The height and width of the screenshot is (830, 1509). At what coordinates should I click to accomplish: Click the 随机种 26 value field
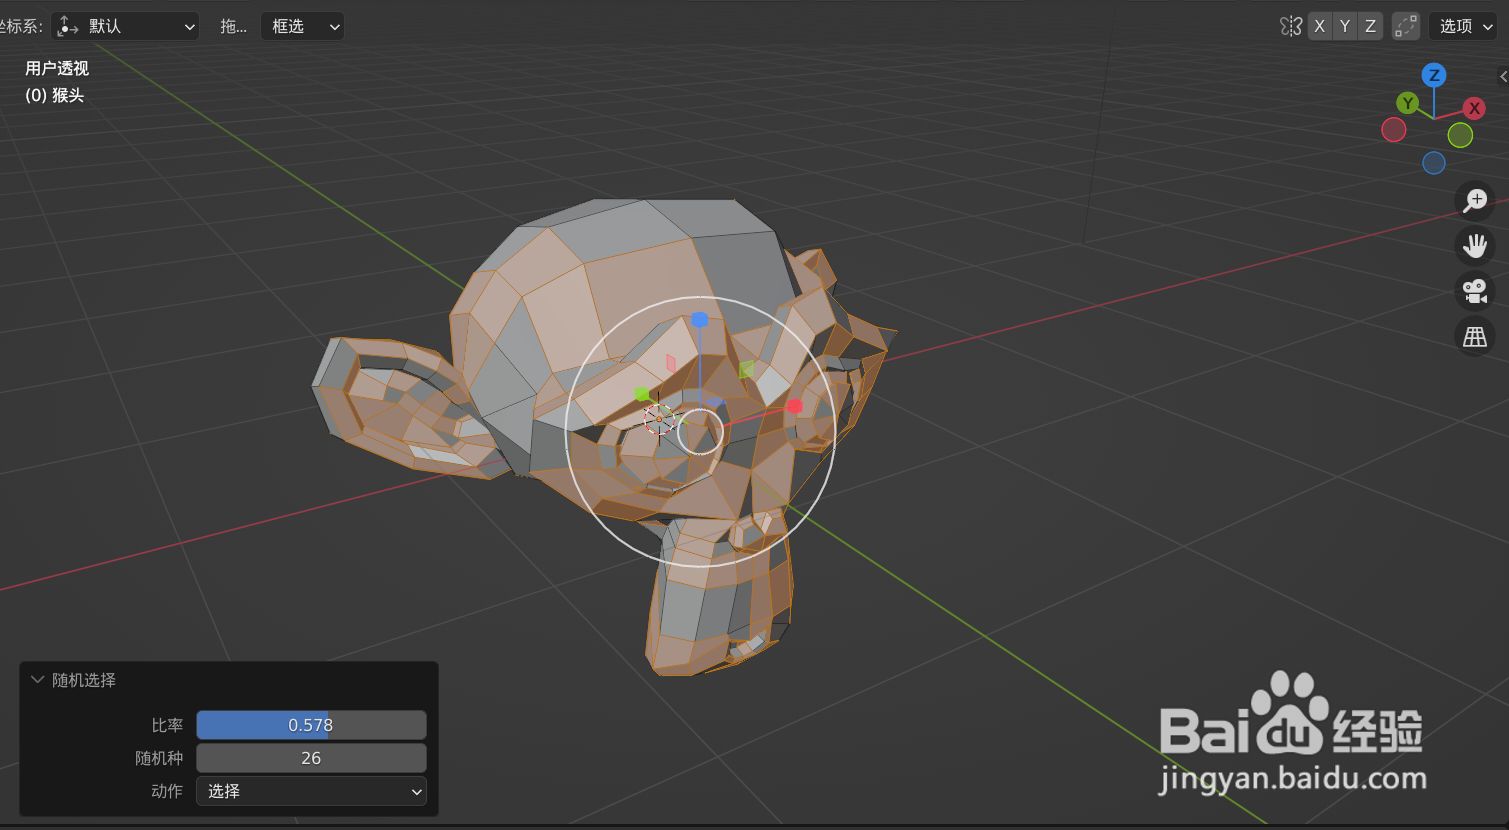point(311,758)
